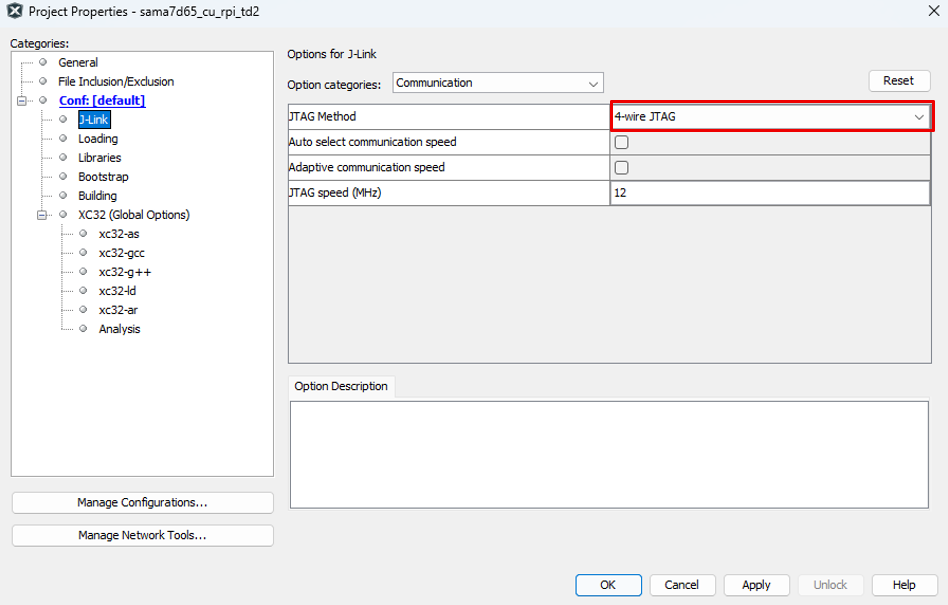Click the Loading category bullet icon

pyautogui.click(x=63, y=139)
